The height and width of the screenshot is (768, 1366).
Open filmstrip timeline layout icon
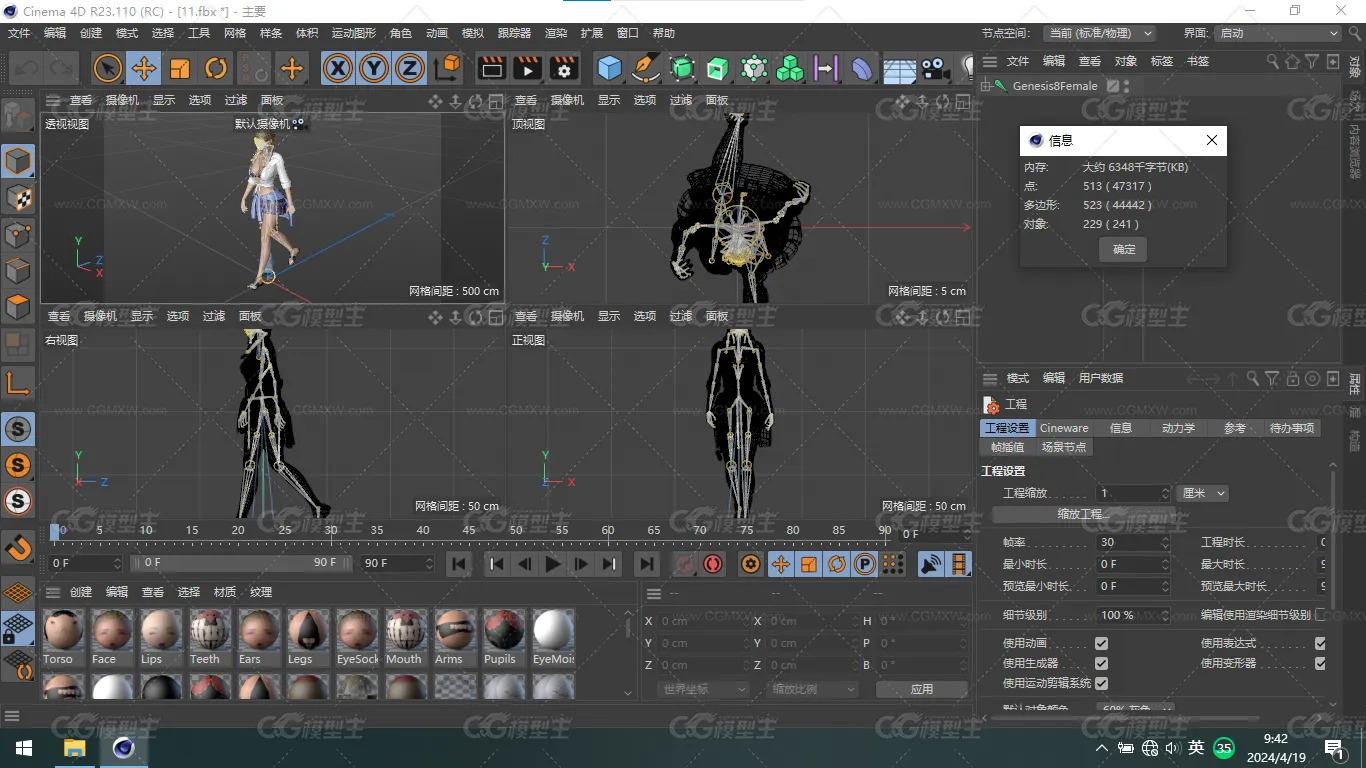[x=960, y=564]
